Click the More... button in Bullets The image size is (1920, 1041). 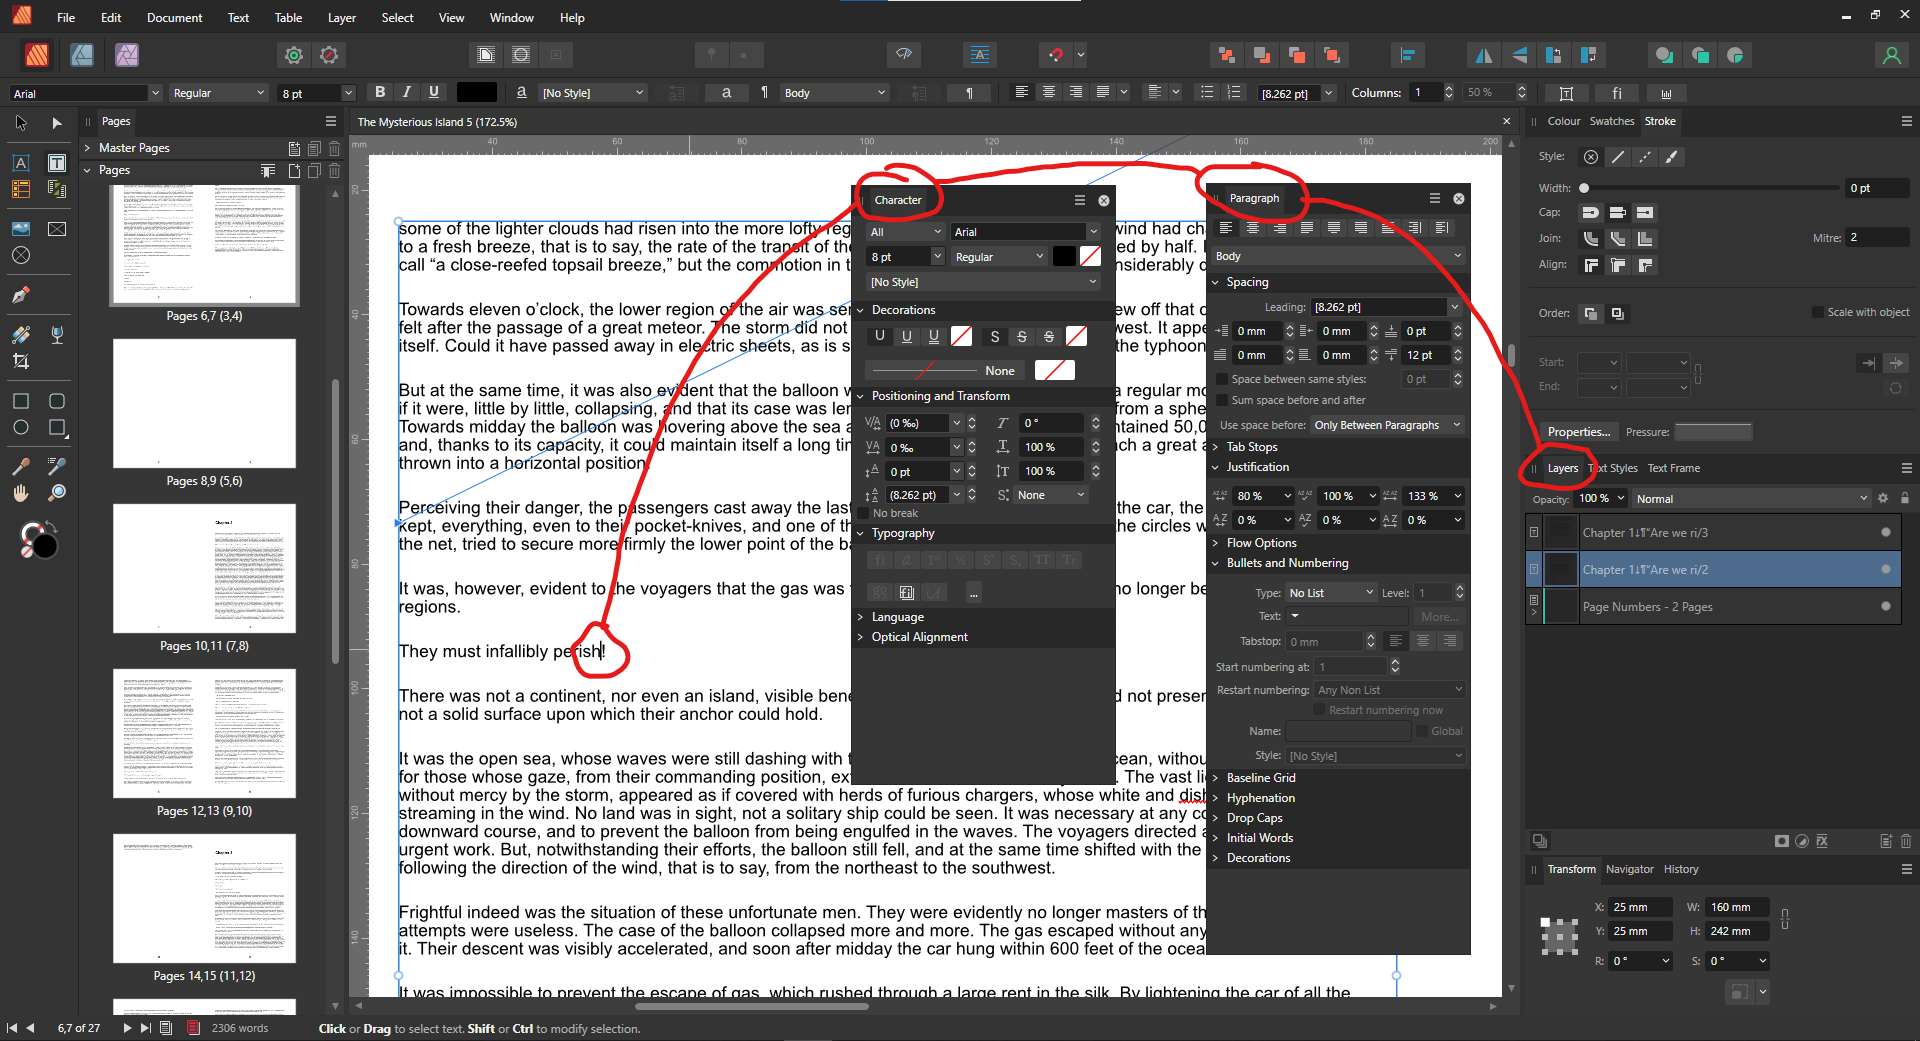(x=1439, y=617)
